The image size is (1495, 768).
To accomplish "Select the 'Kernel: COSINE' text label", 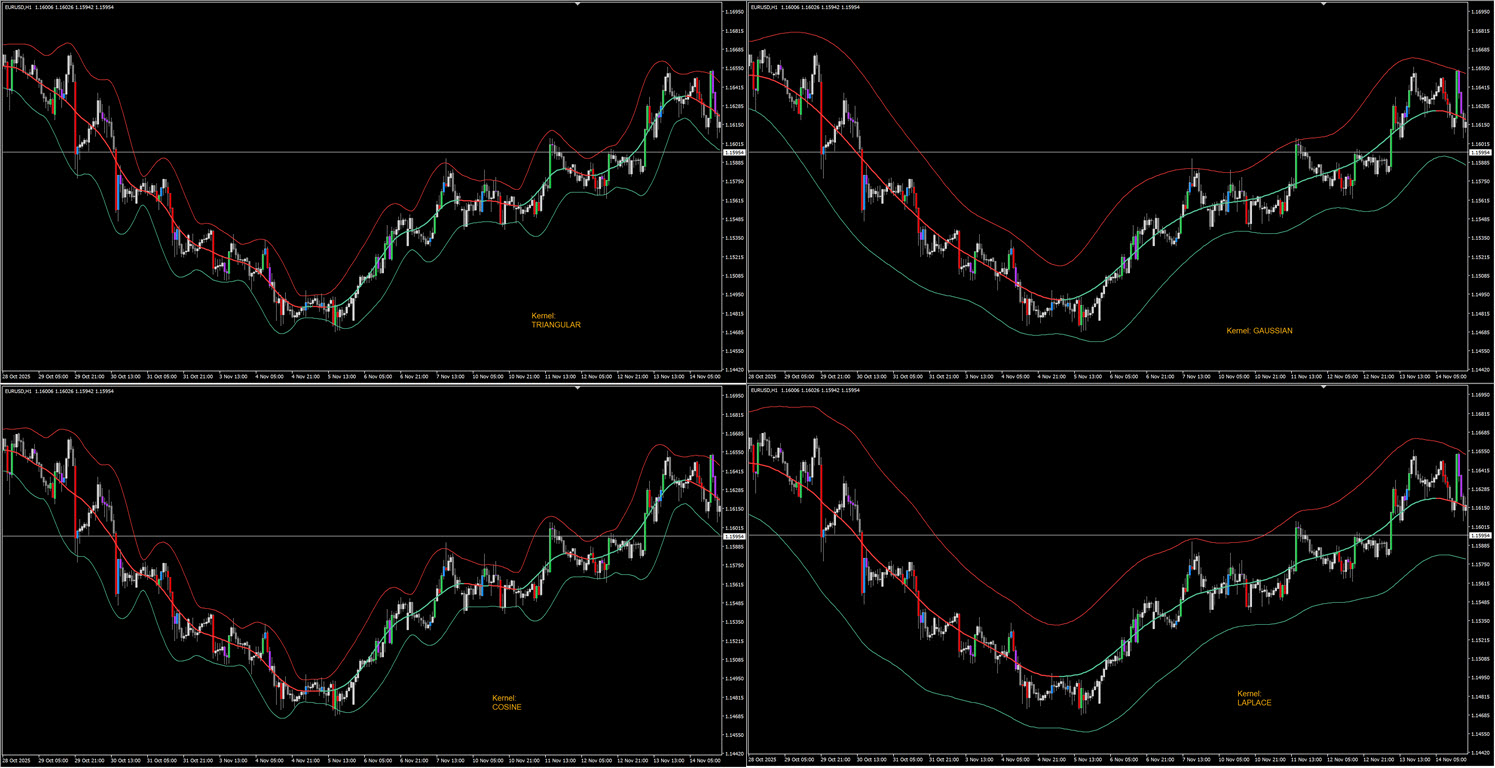I will pyautogui.click(x=507, y=702).
